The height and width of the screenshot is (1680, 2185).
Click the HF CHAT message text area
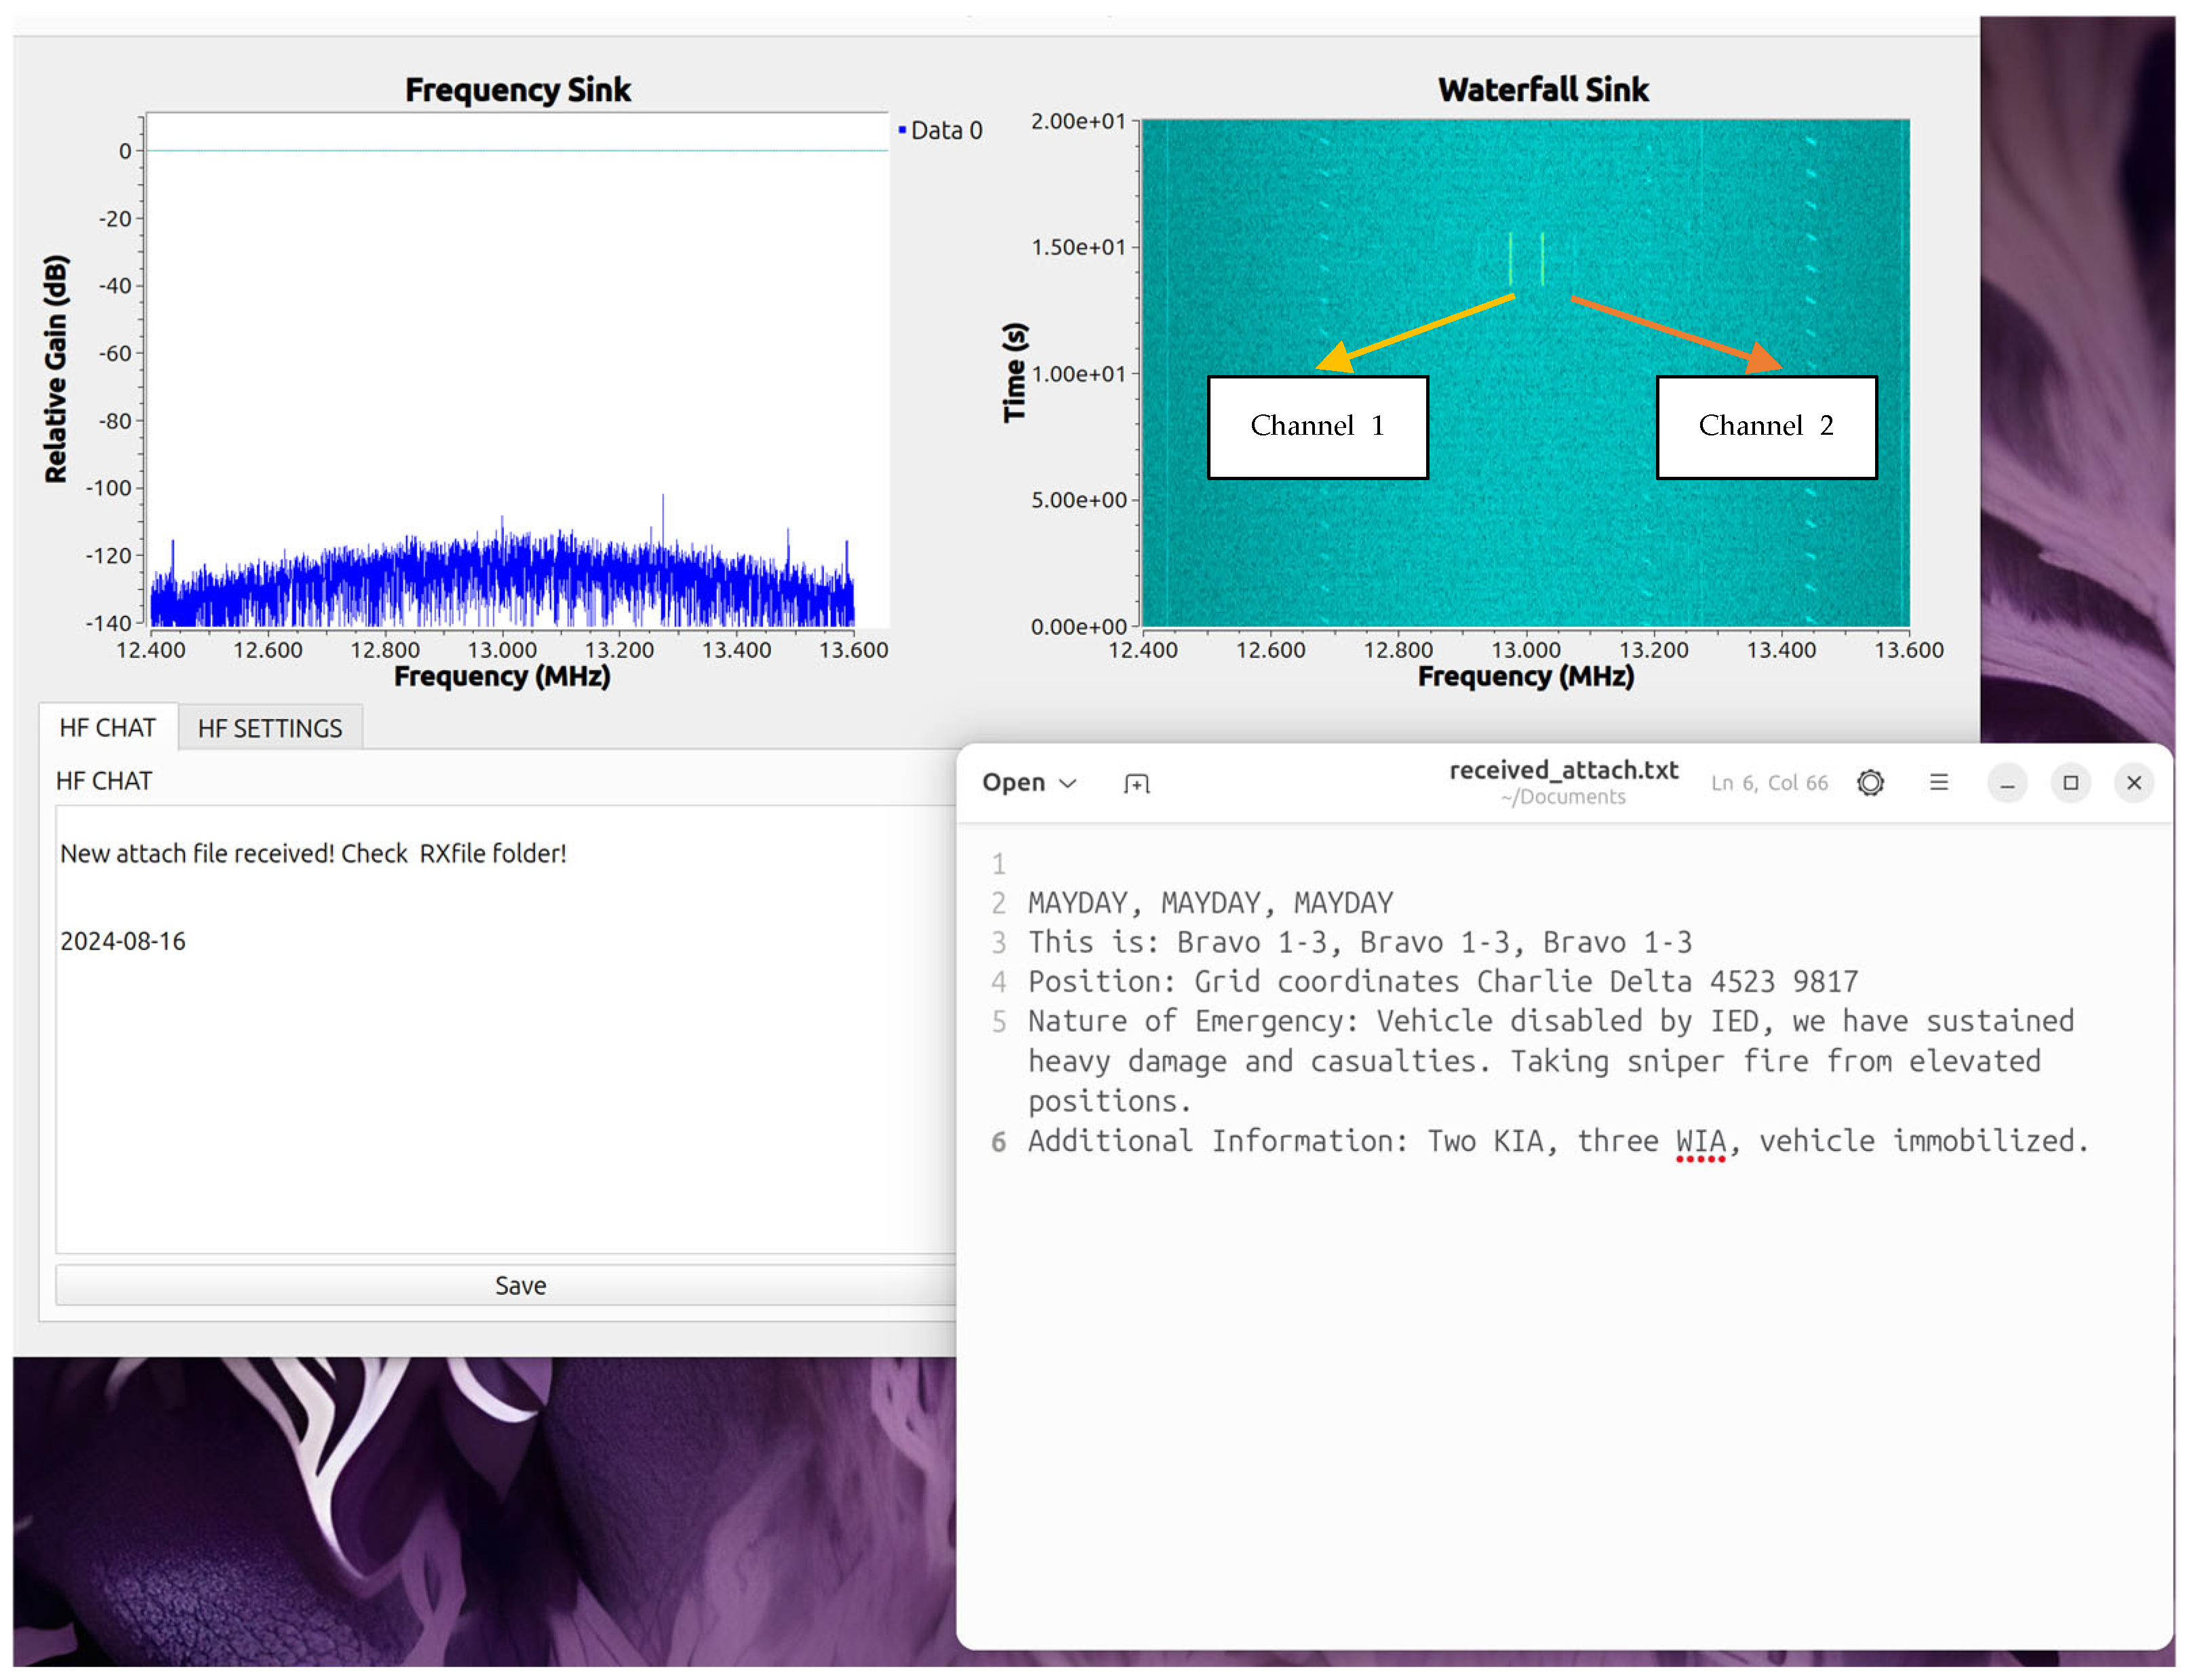click(x=506, y=1030)
